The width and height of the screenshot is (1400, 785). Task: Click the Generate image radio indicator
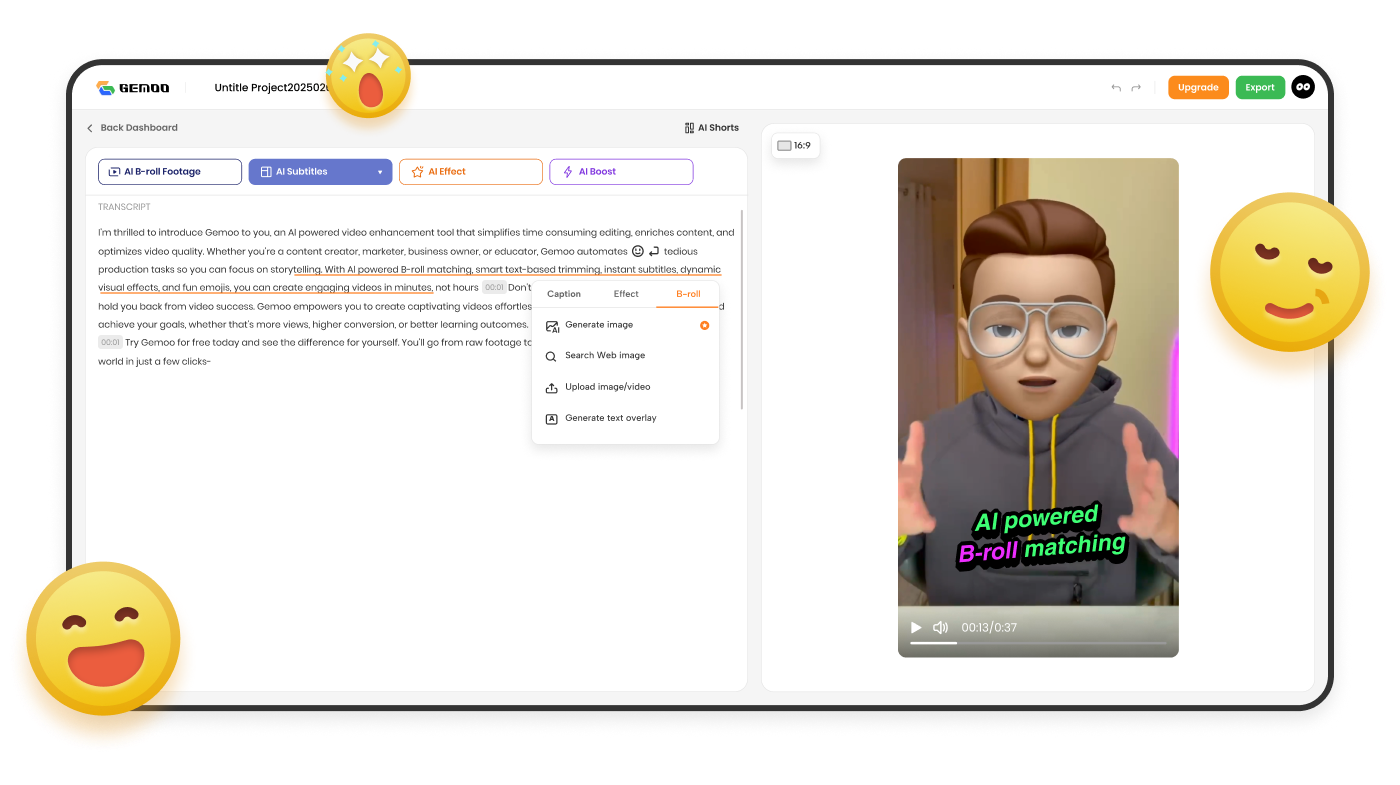(705, 325)
